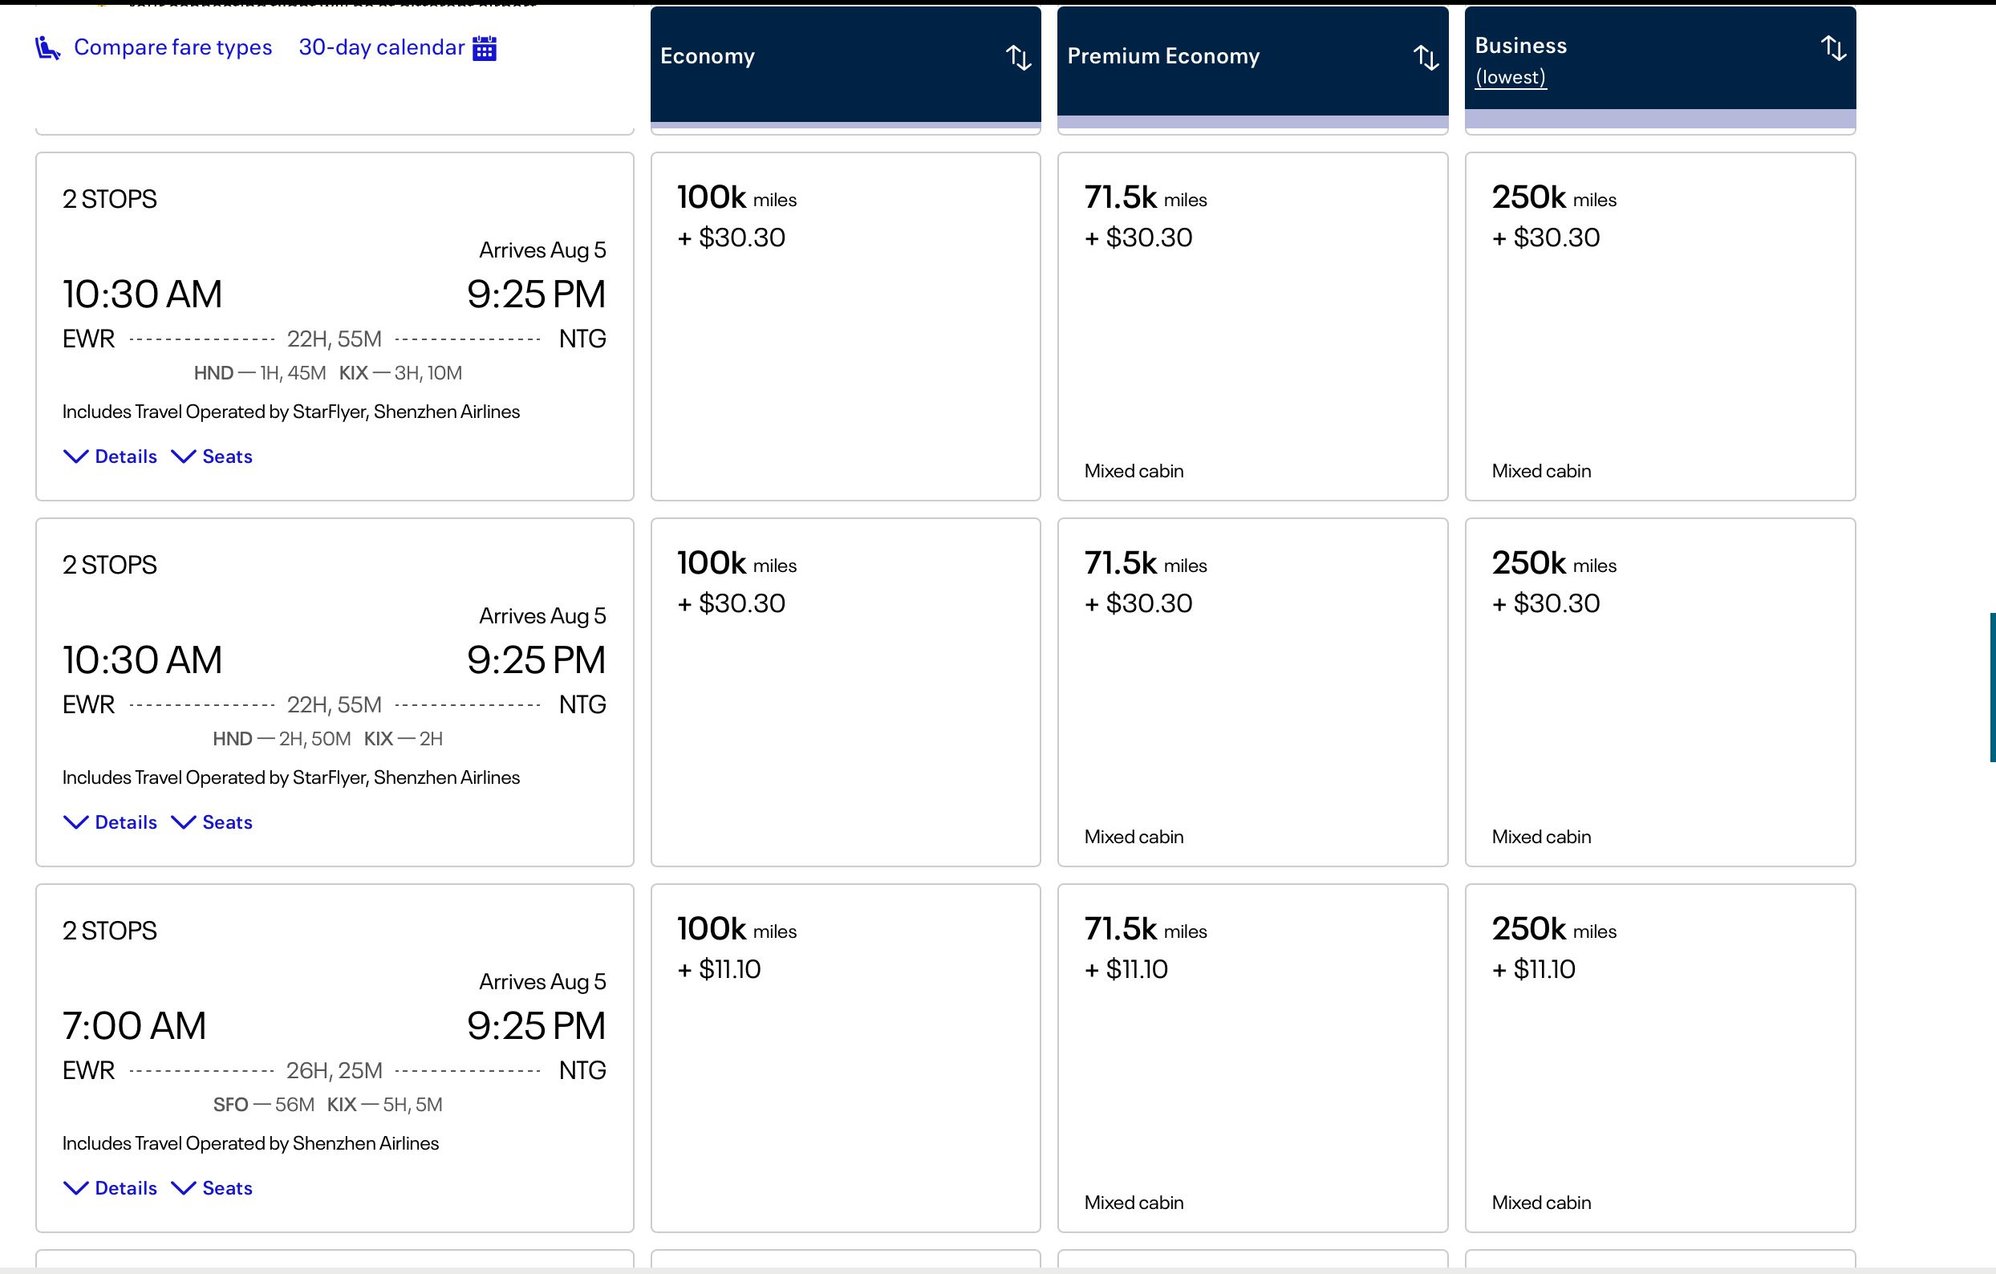Click the seat icon beside Compare fare types

click(47, 47)
